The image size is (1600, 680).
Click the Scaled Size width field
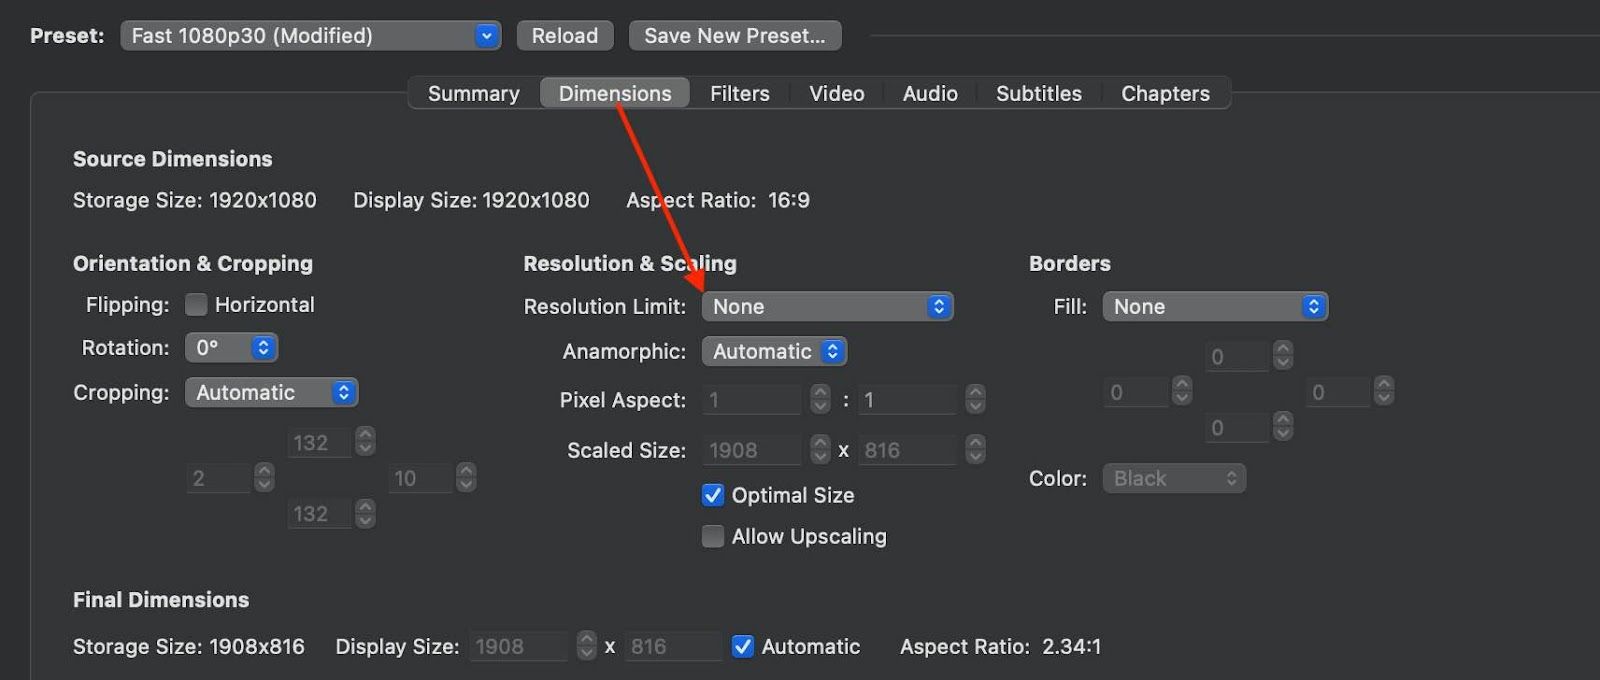click(x=751, y=450)
